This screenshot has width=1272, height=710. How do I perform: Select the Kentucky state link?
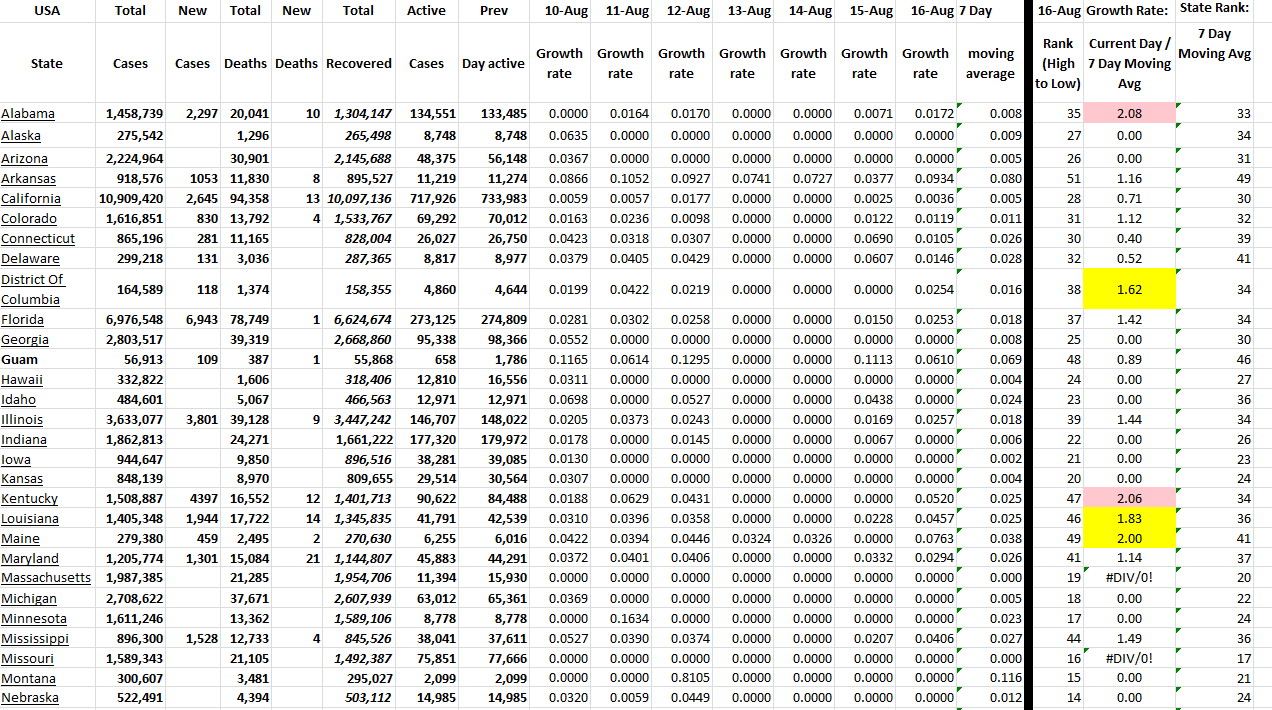click(29, 499)
